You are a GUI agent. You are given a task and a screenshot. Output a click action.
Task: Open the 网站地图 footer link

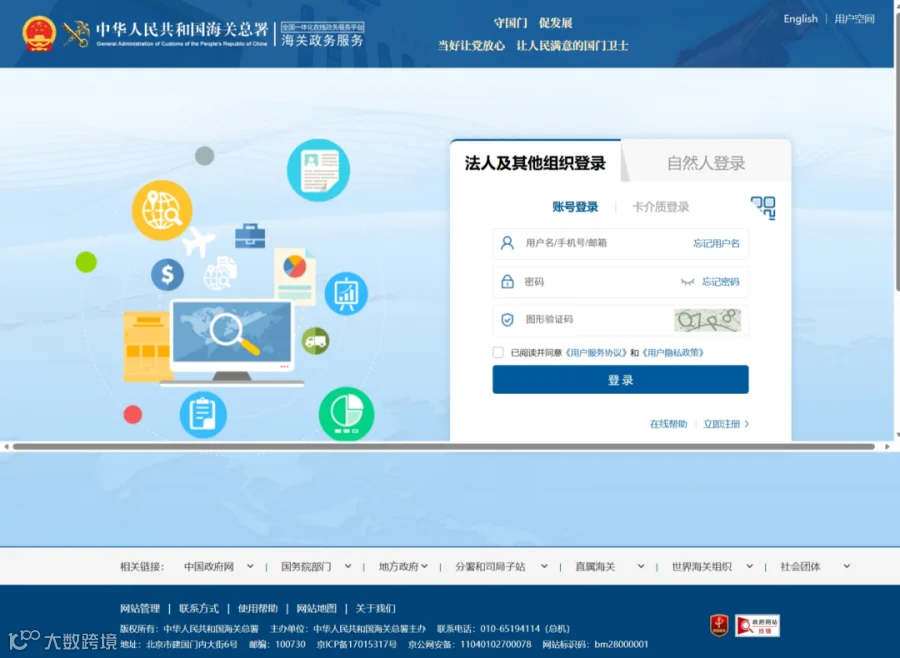316,609
